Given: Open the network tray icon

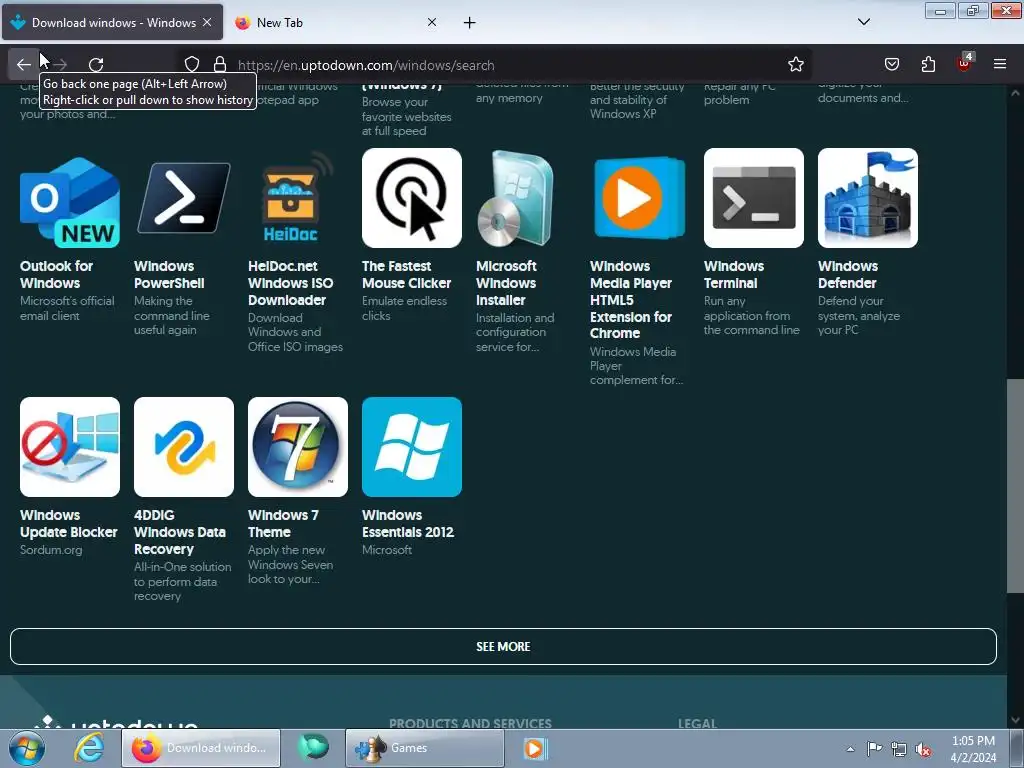Looking at the screenshot, I should point(899,749).
